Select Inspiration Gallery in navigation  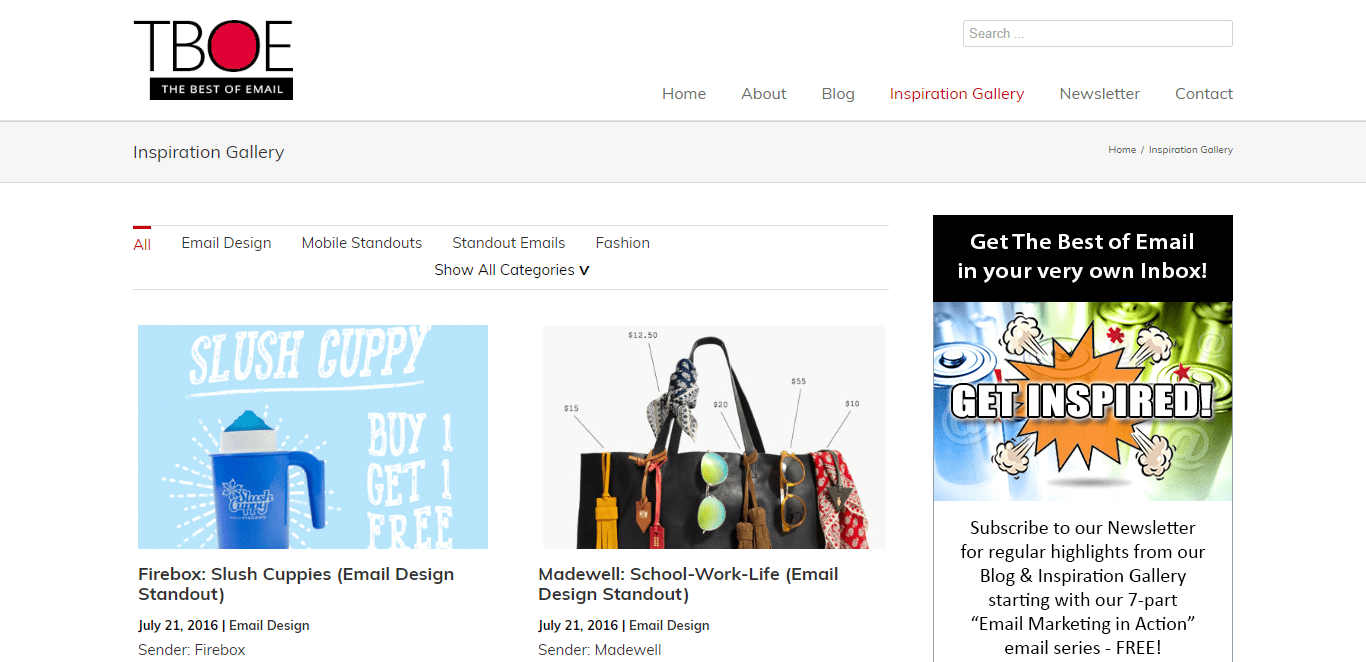click(956, 94)
